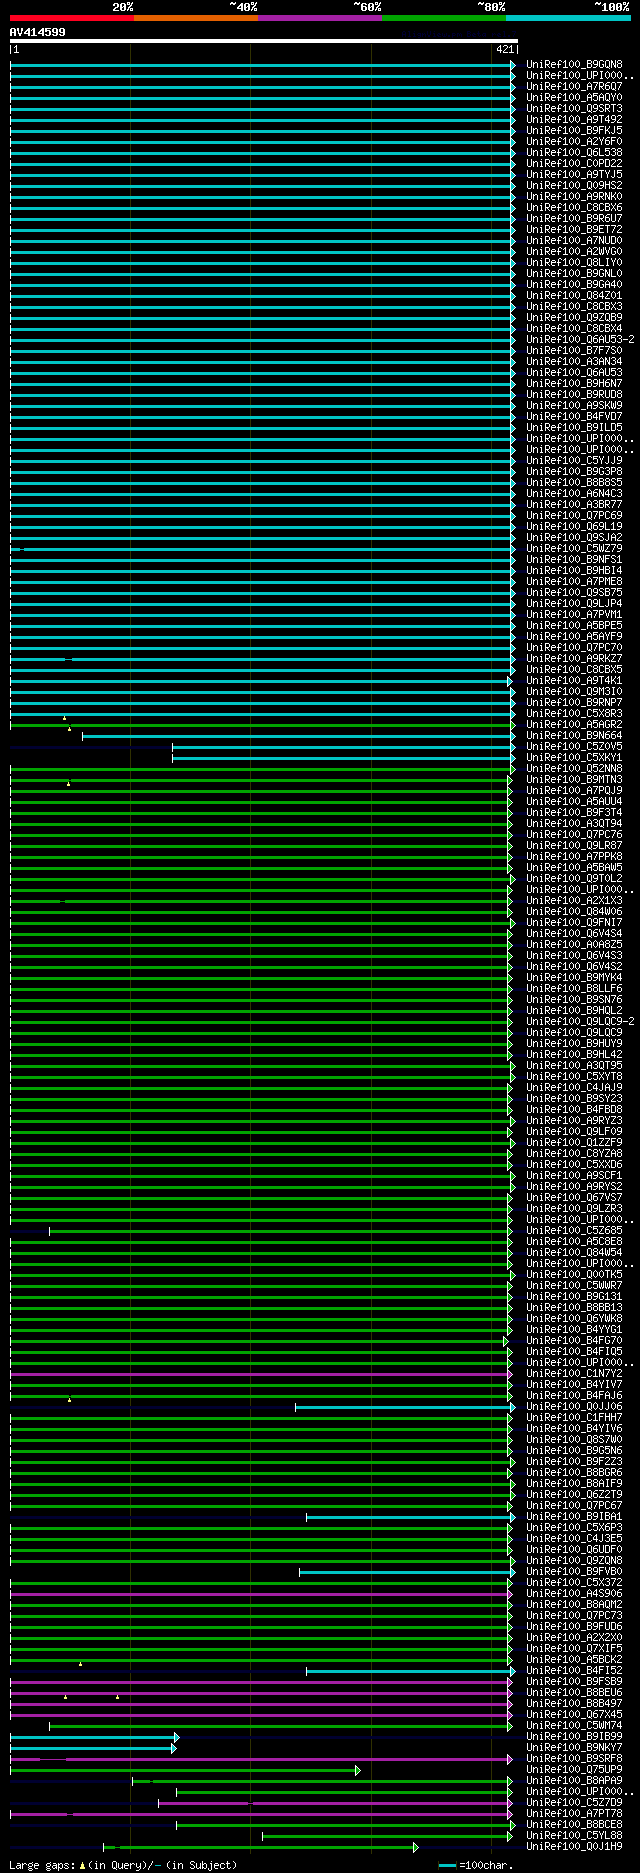This screenshot has width=640, height=1873.
Task: Select hit label UniRef100_B9FSB9
Action: [574, 1682]
